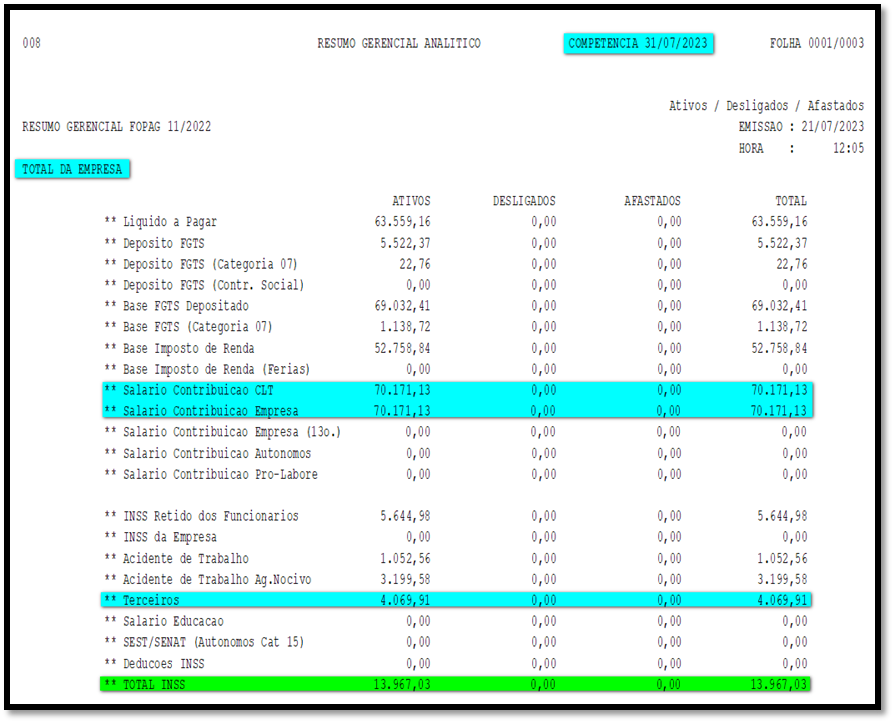
Task: Click Salario Contribuicao Empresa total 70.171,13
Action: (779, 411)
